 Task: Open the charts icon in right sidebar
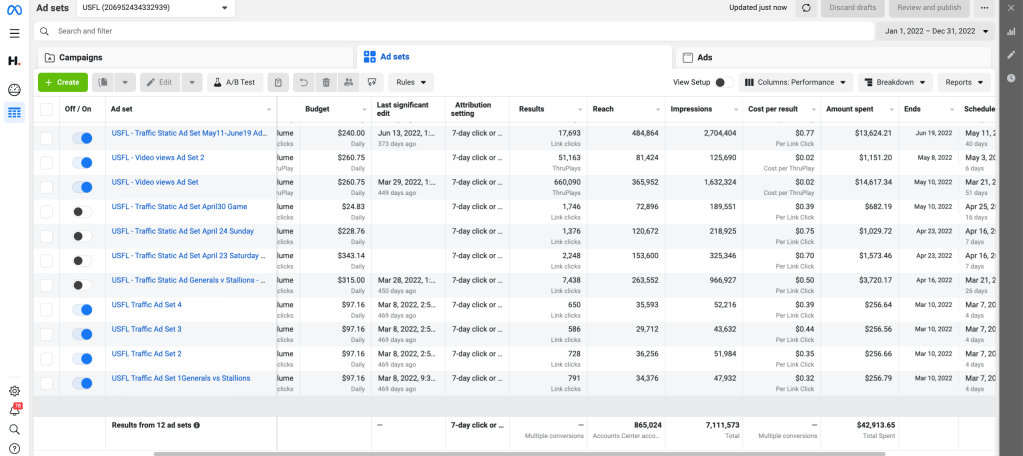tap(1011, 31)
